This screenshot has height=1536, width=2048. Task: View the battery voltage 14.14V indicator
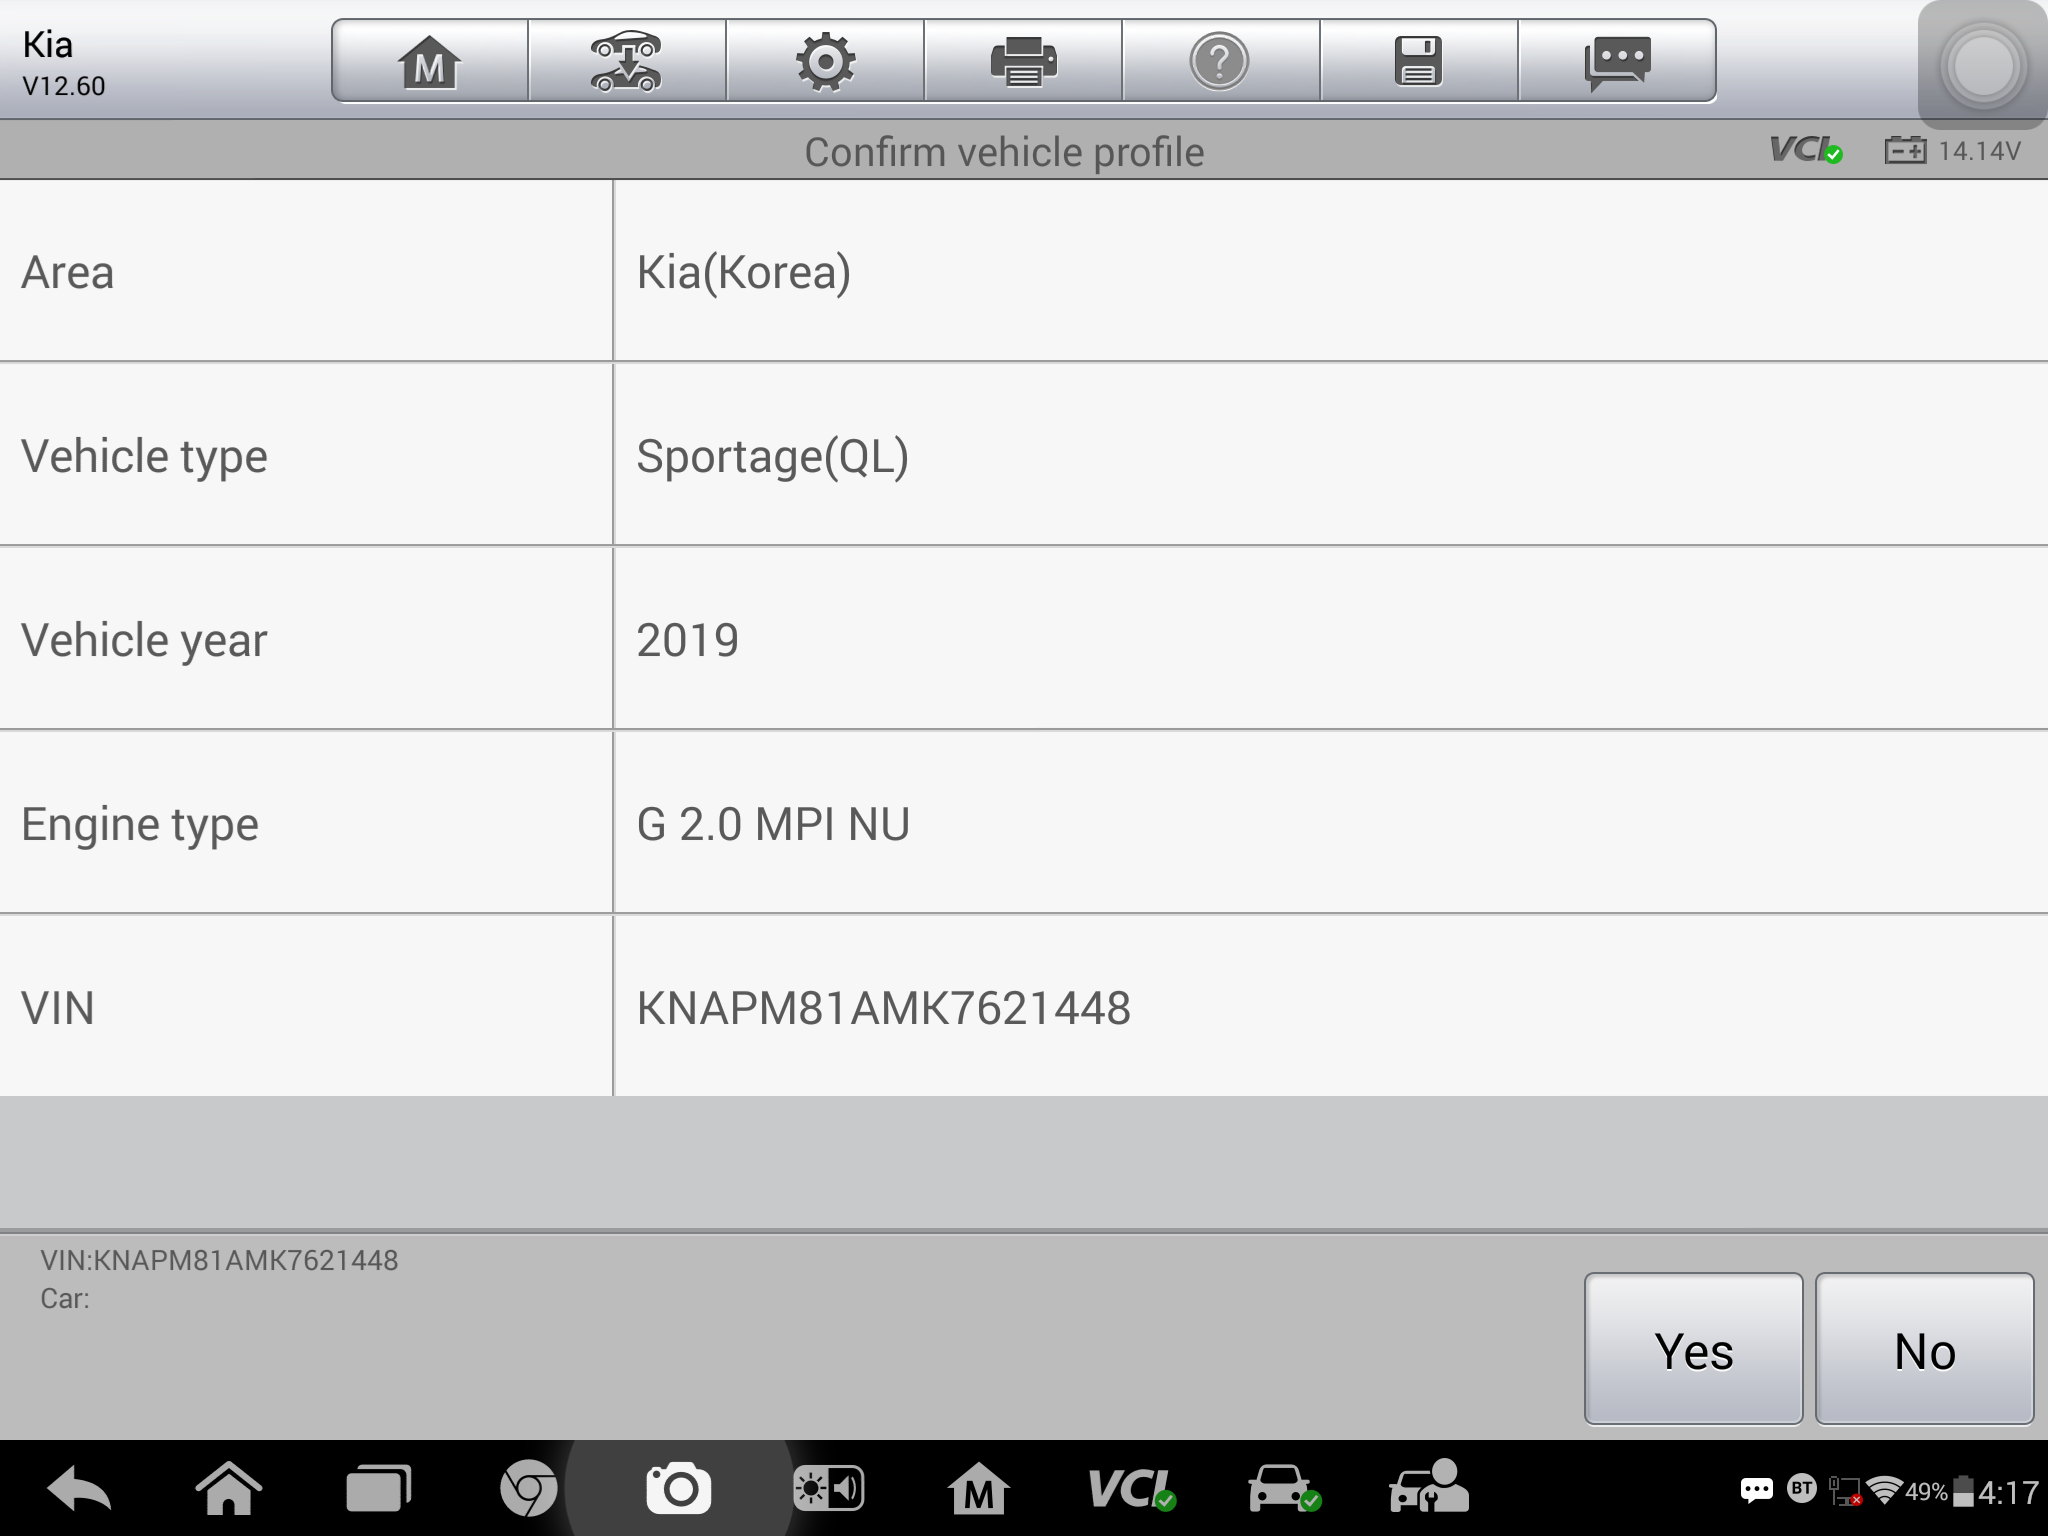point(1953,151)
